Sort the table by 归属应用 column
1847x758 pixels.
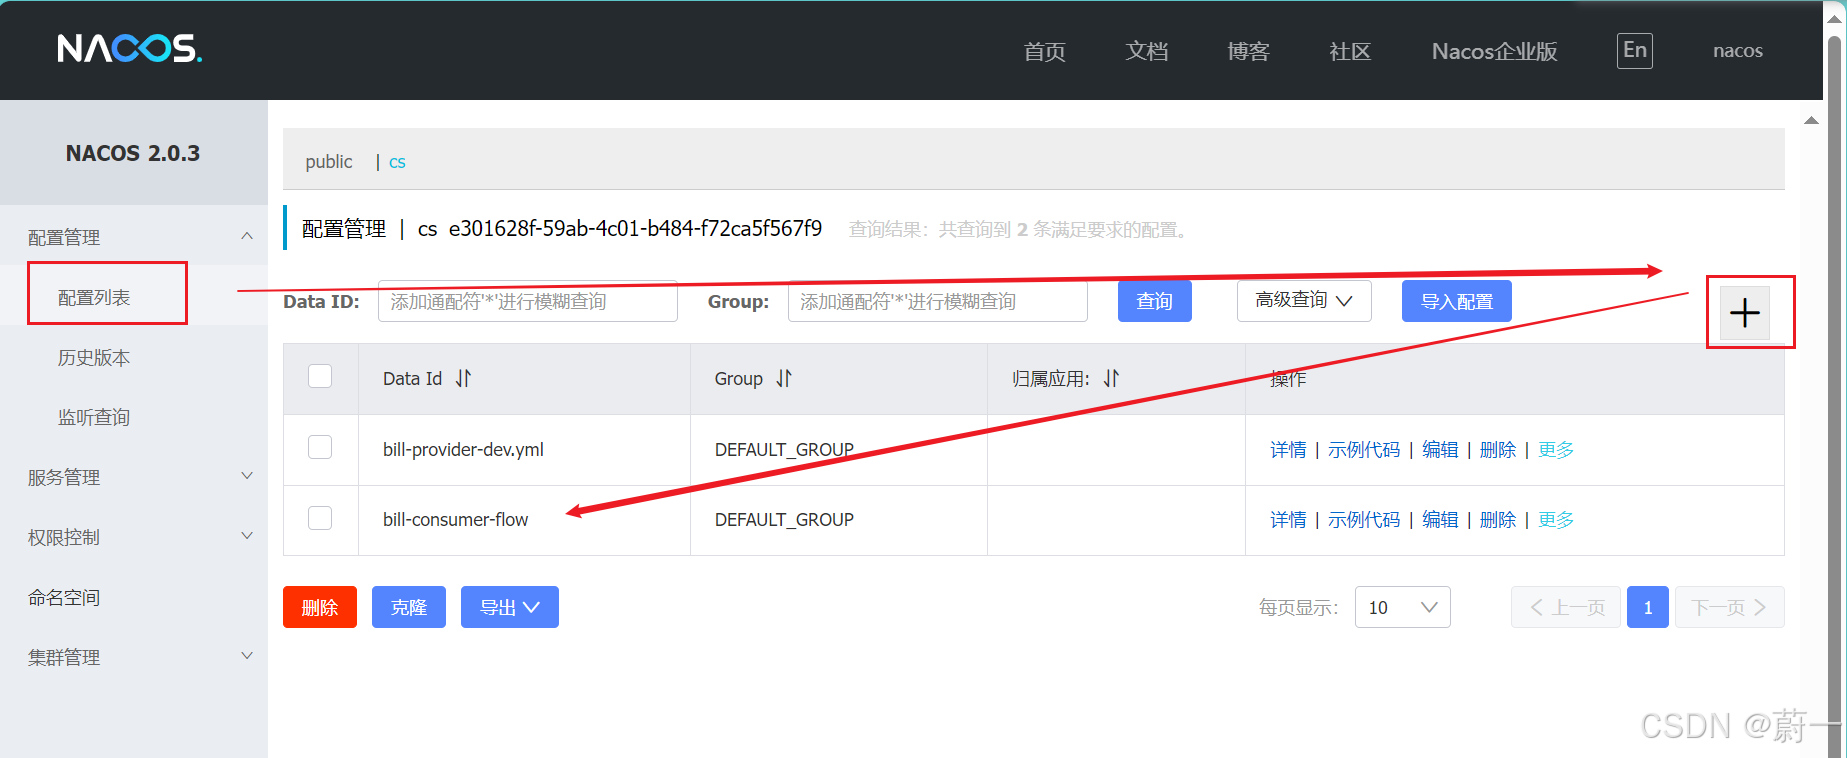(1111, 378)
